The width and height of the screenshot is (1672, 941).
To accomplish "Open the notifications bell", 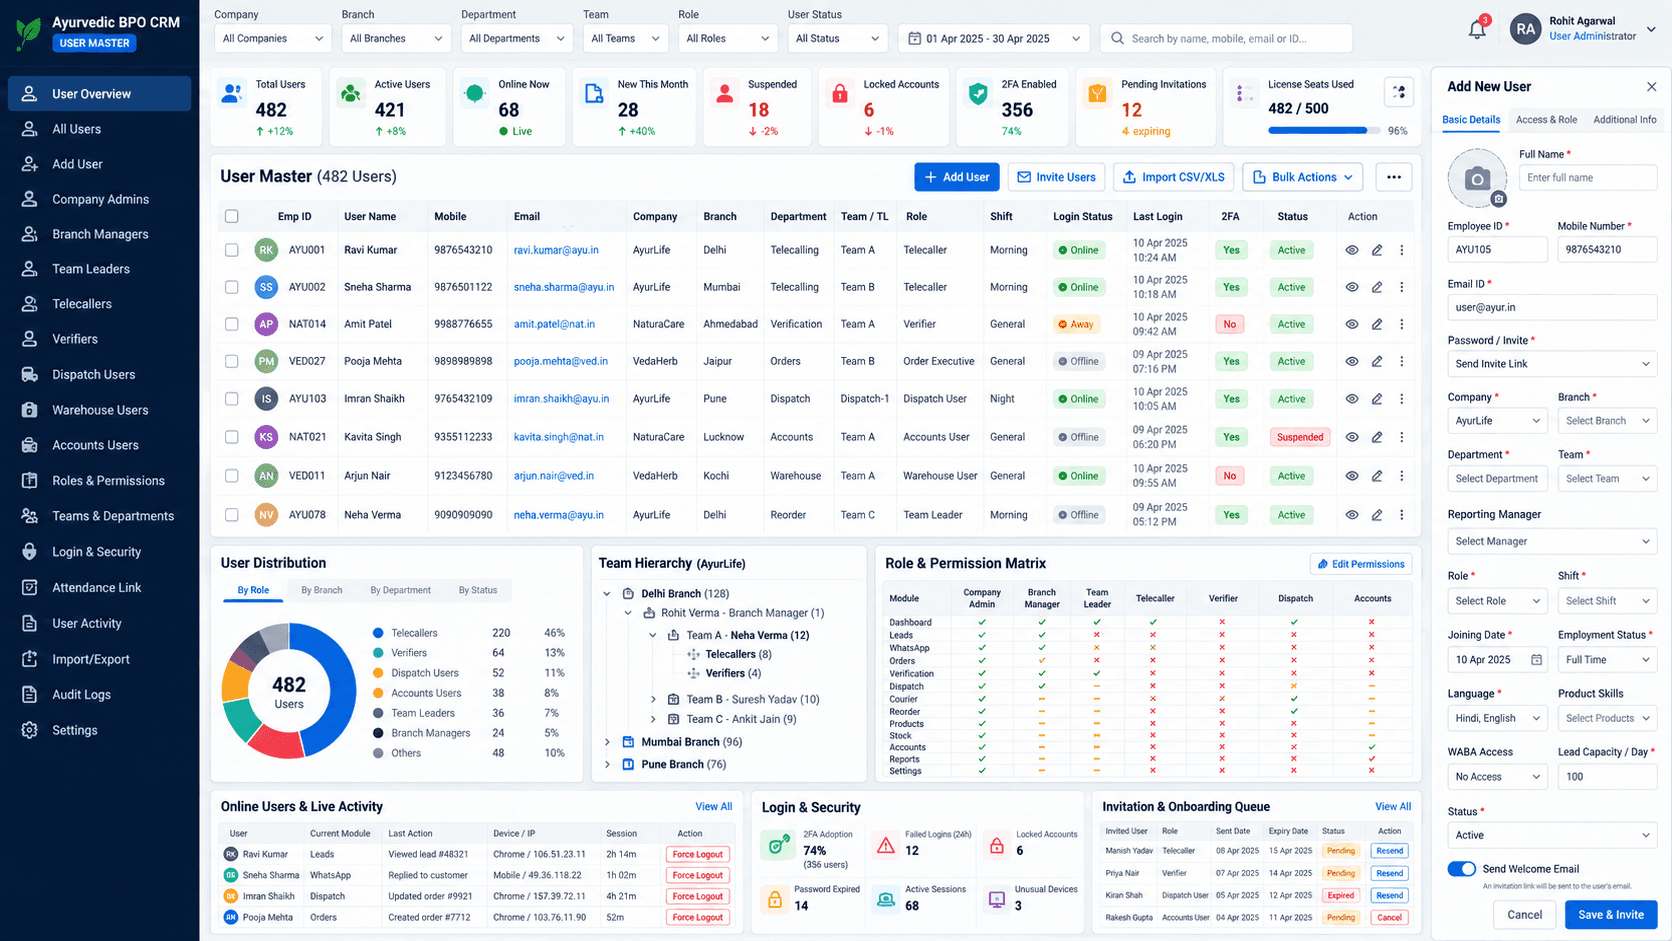I will (x=1477, y=30).
